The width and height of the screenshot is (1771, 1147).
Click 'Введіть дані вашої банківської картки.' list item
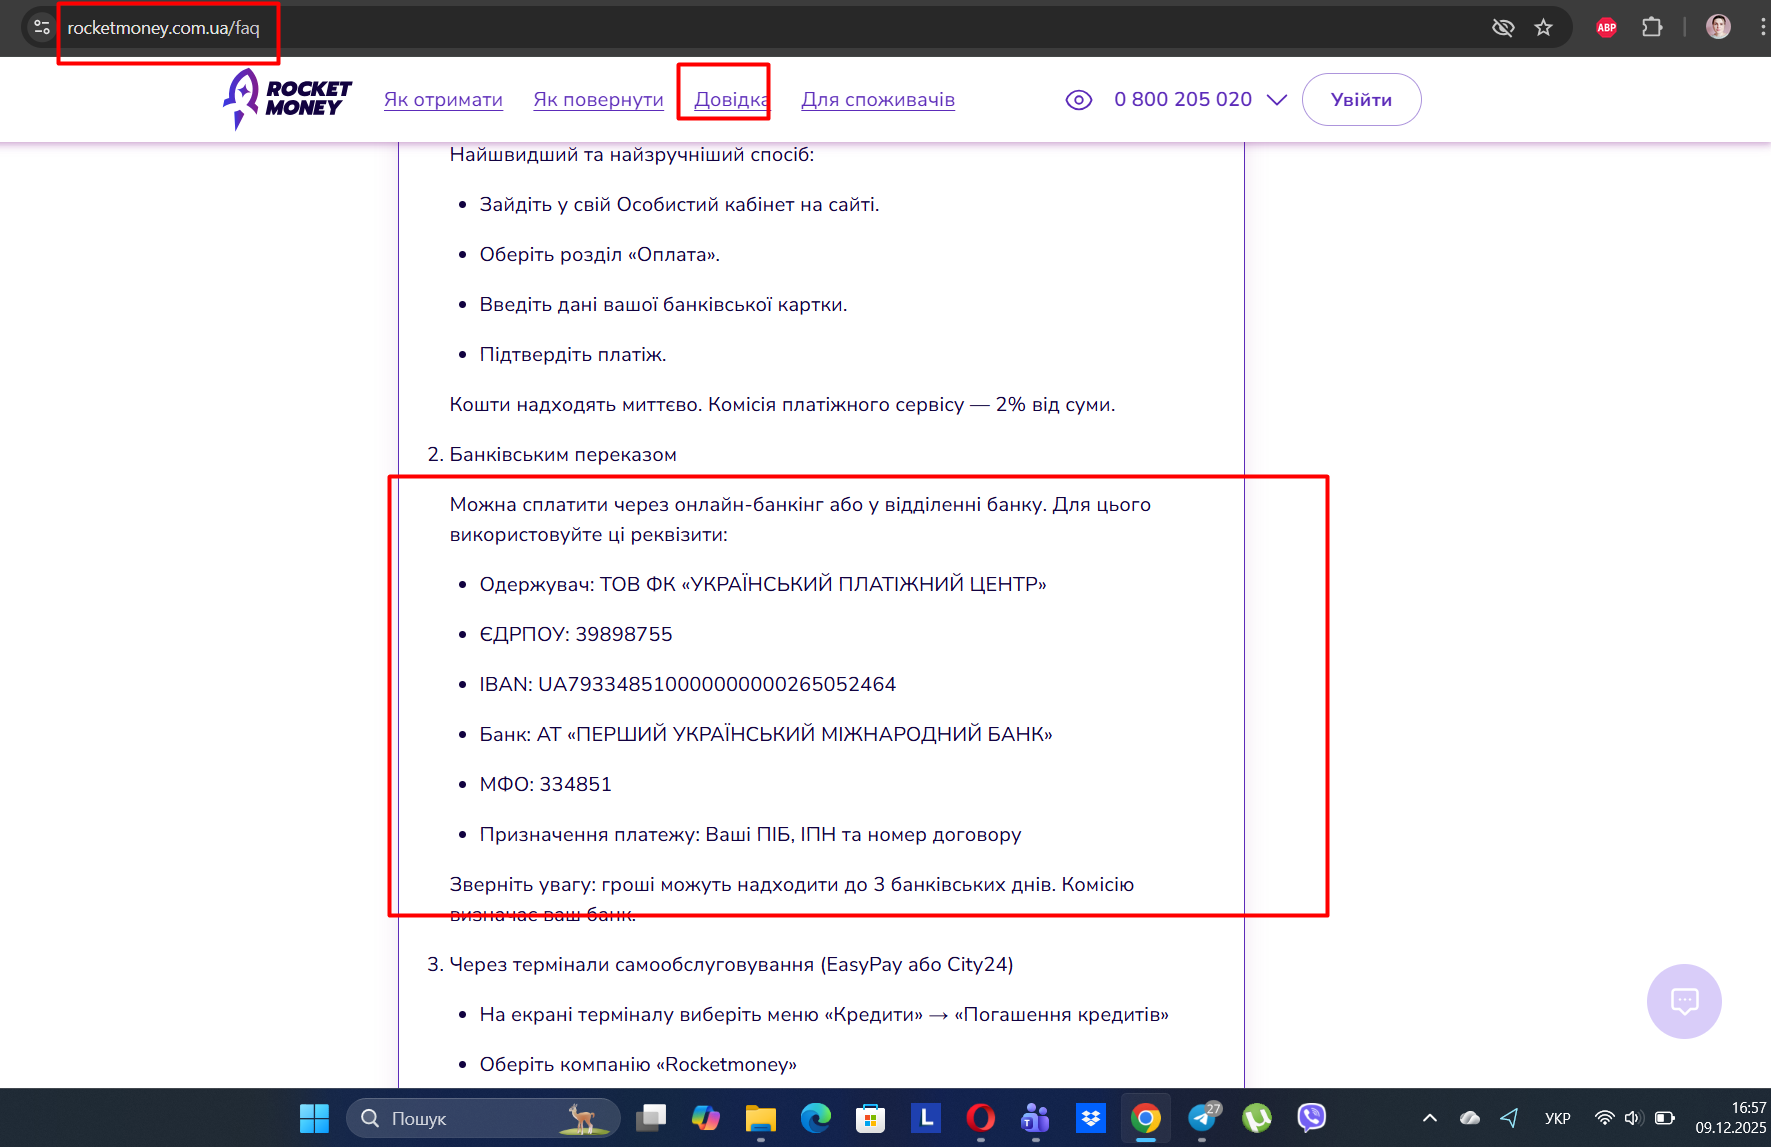pos(663,304)
